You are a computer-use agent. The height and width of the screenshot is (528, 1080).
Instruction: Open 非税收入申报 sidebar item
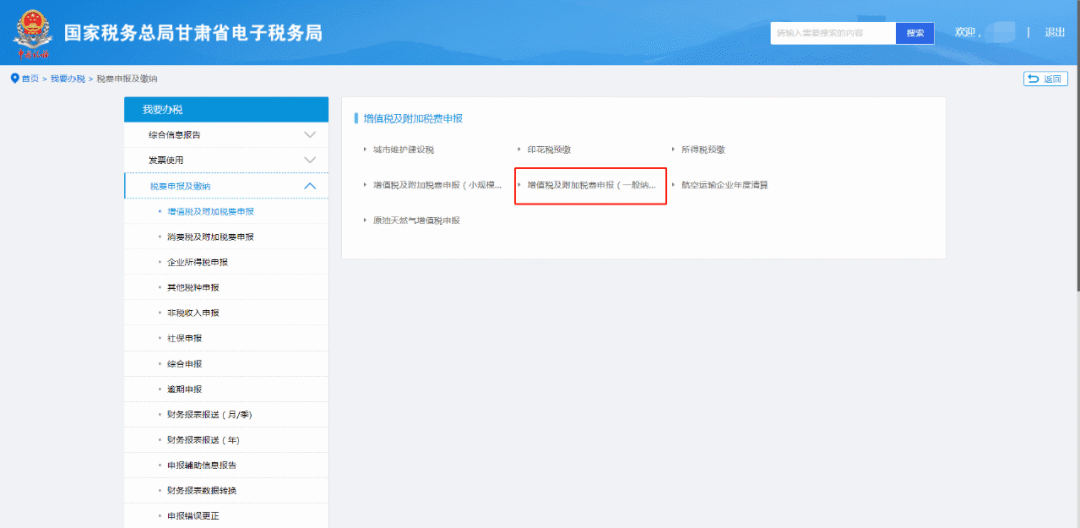[x=193, y=313]
